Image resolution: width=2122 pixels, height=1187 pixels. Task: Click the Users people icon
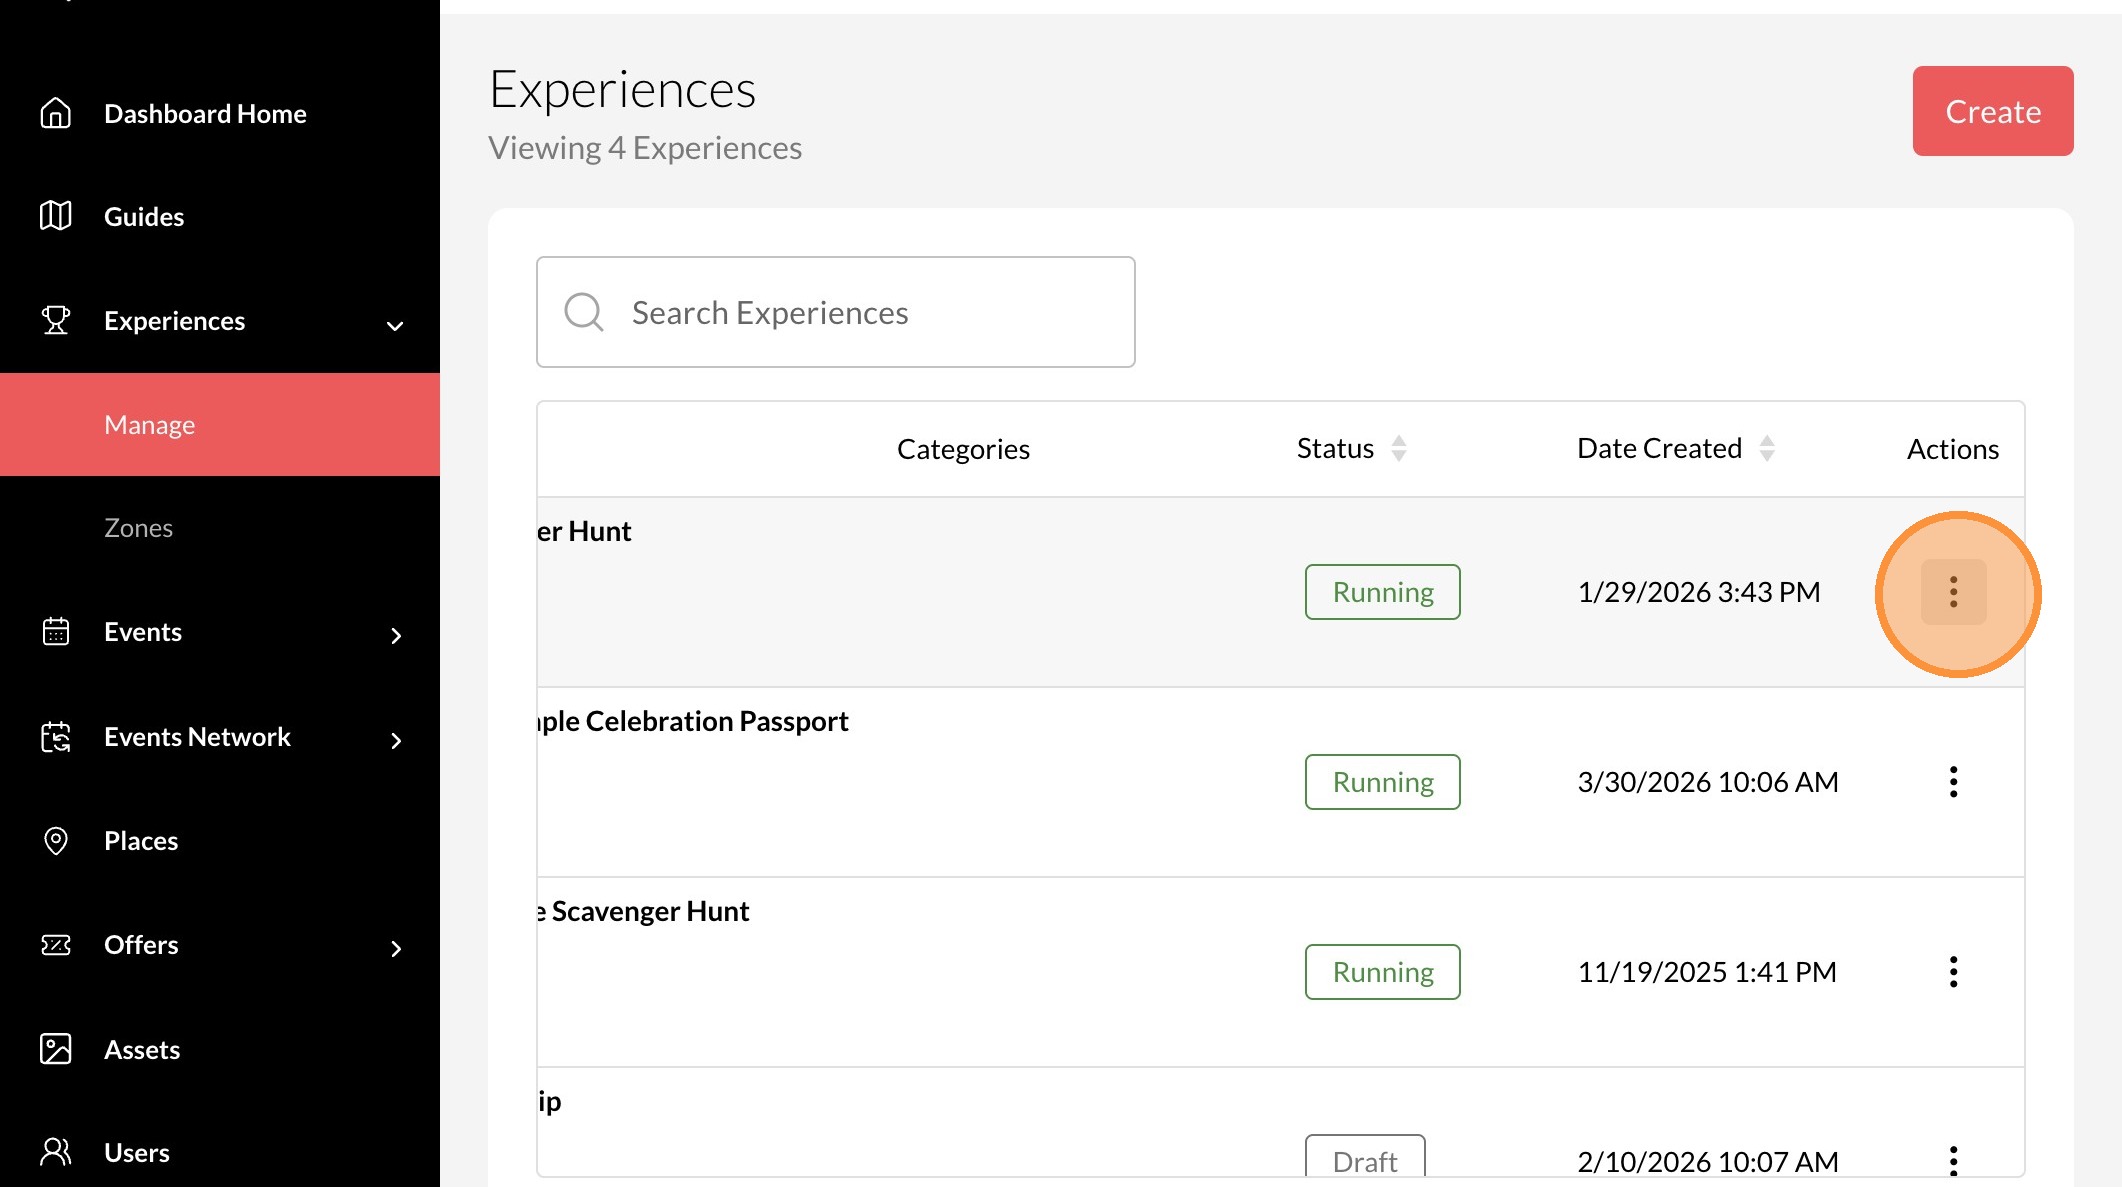coord(56,1152)
